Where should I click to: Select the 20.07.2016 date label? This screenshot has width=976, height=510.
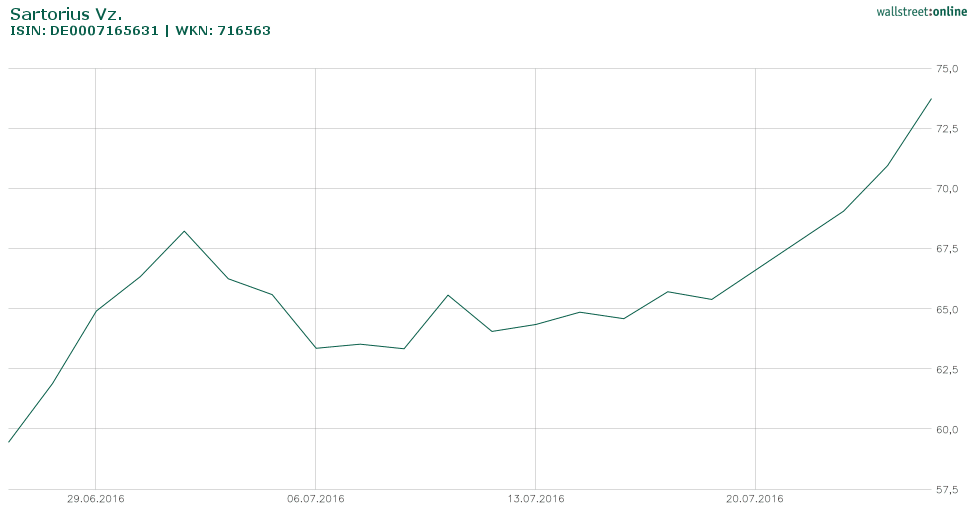[x=755, y=498]
